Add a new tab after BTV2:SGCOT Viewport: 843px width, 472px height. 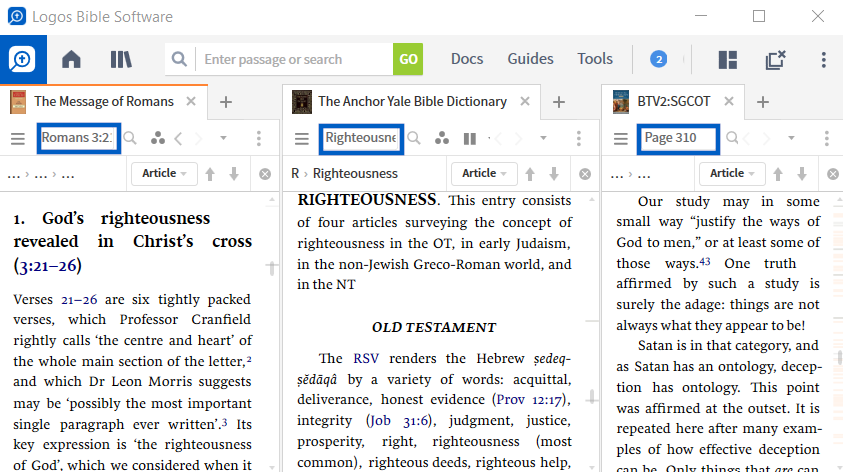(x=762, y=102)
